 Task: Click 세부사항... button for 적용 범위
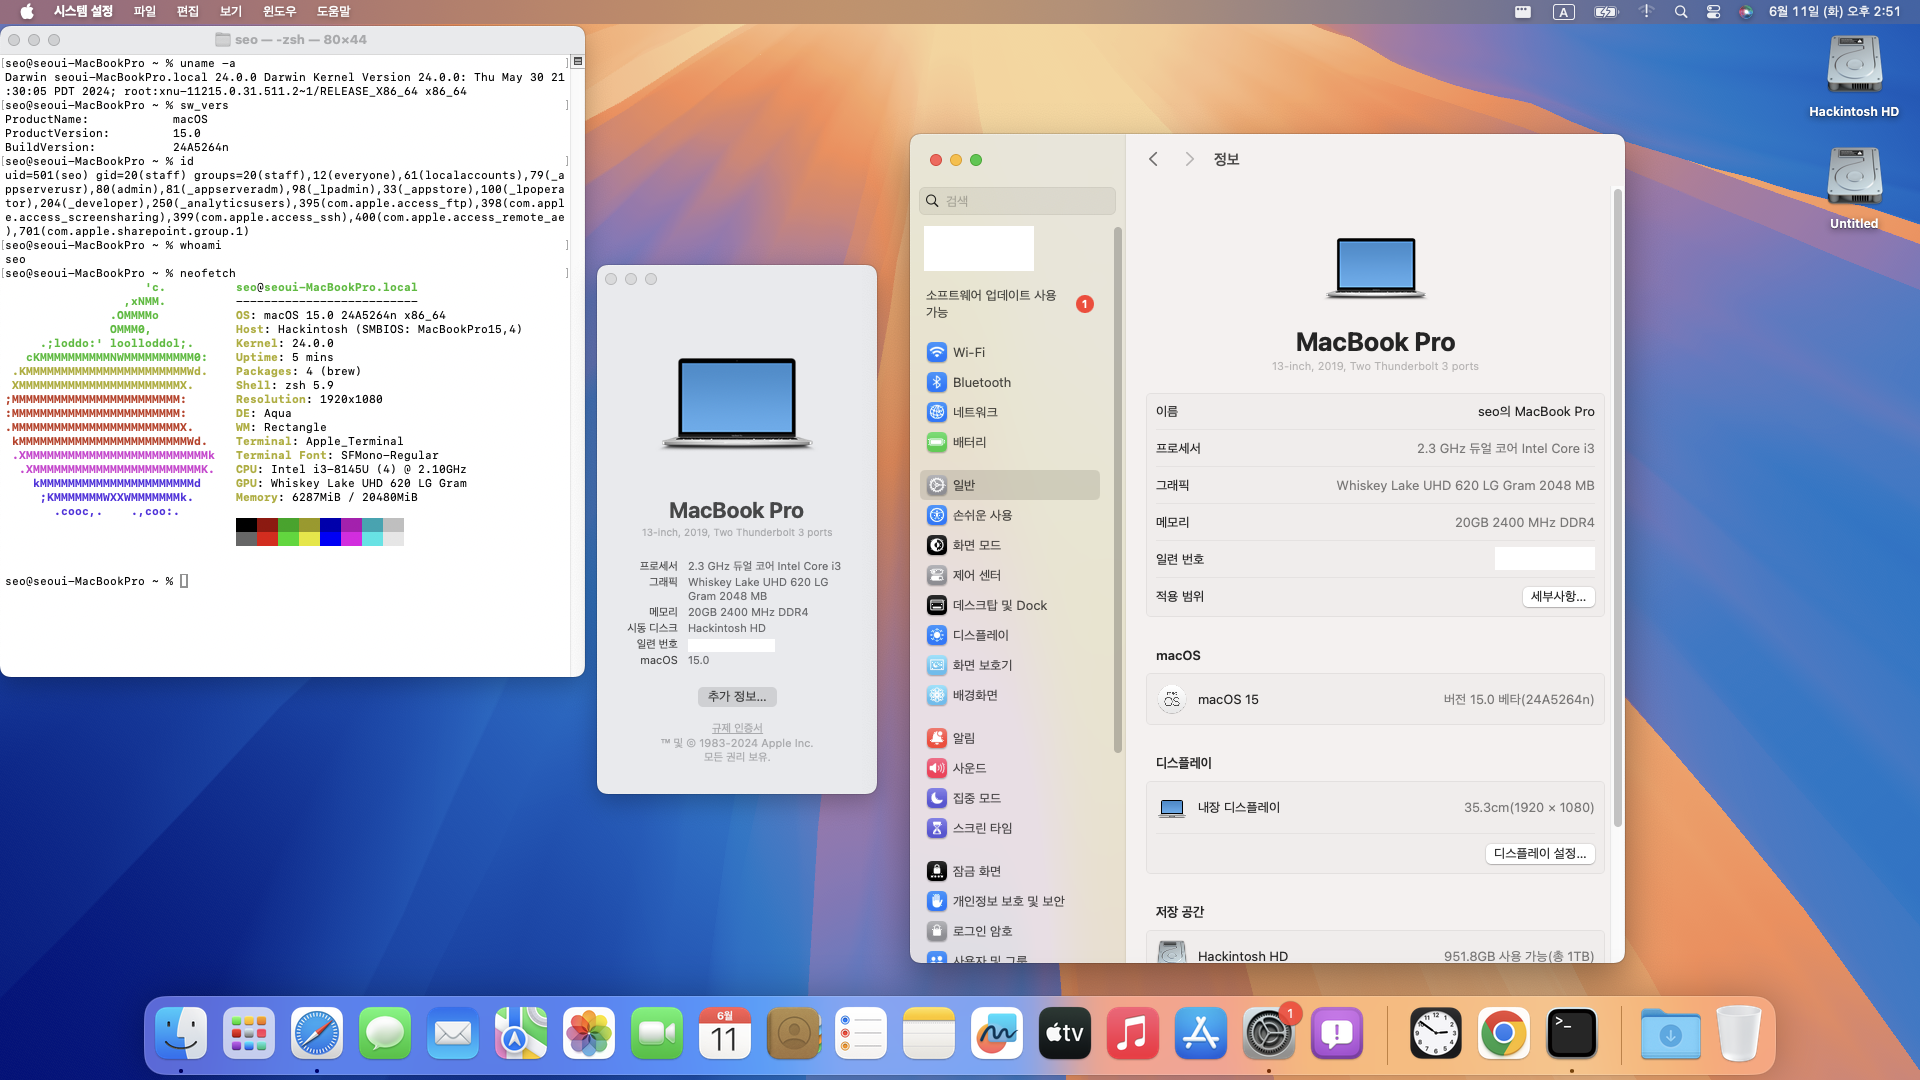[x=1558, y=596]
